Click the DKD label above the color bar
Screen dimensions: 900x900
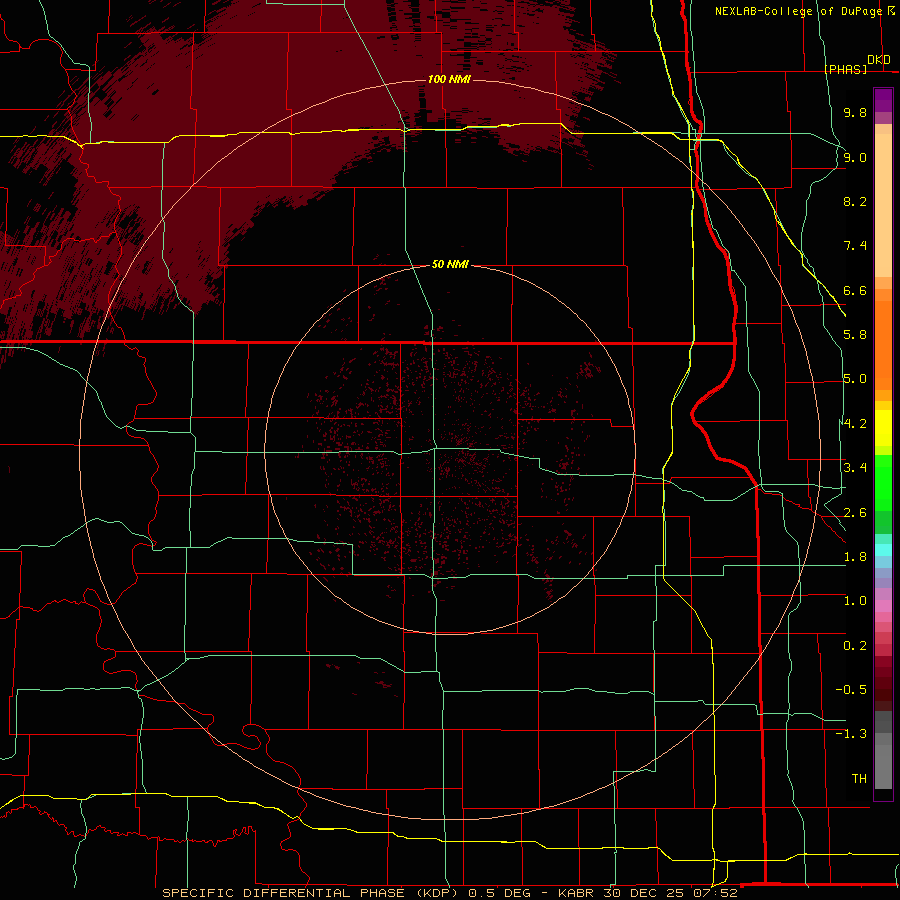click(x=879, y=60)
